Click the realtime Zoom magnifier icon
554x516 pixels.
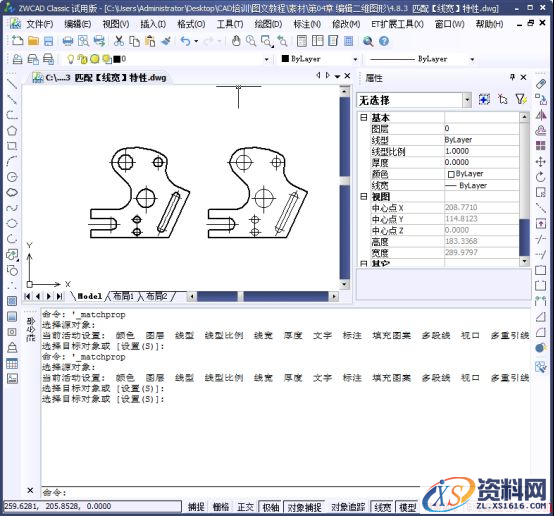pos(251,41)
